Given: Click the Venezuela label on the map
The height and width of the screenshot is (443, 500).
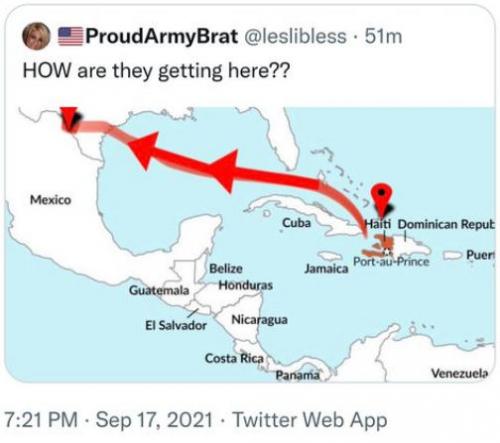Looking at the screenshot, I should [x=459, y=373].
